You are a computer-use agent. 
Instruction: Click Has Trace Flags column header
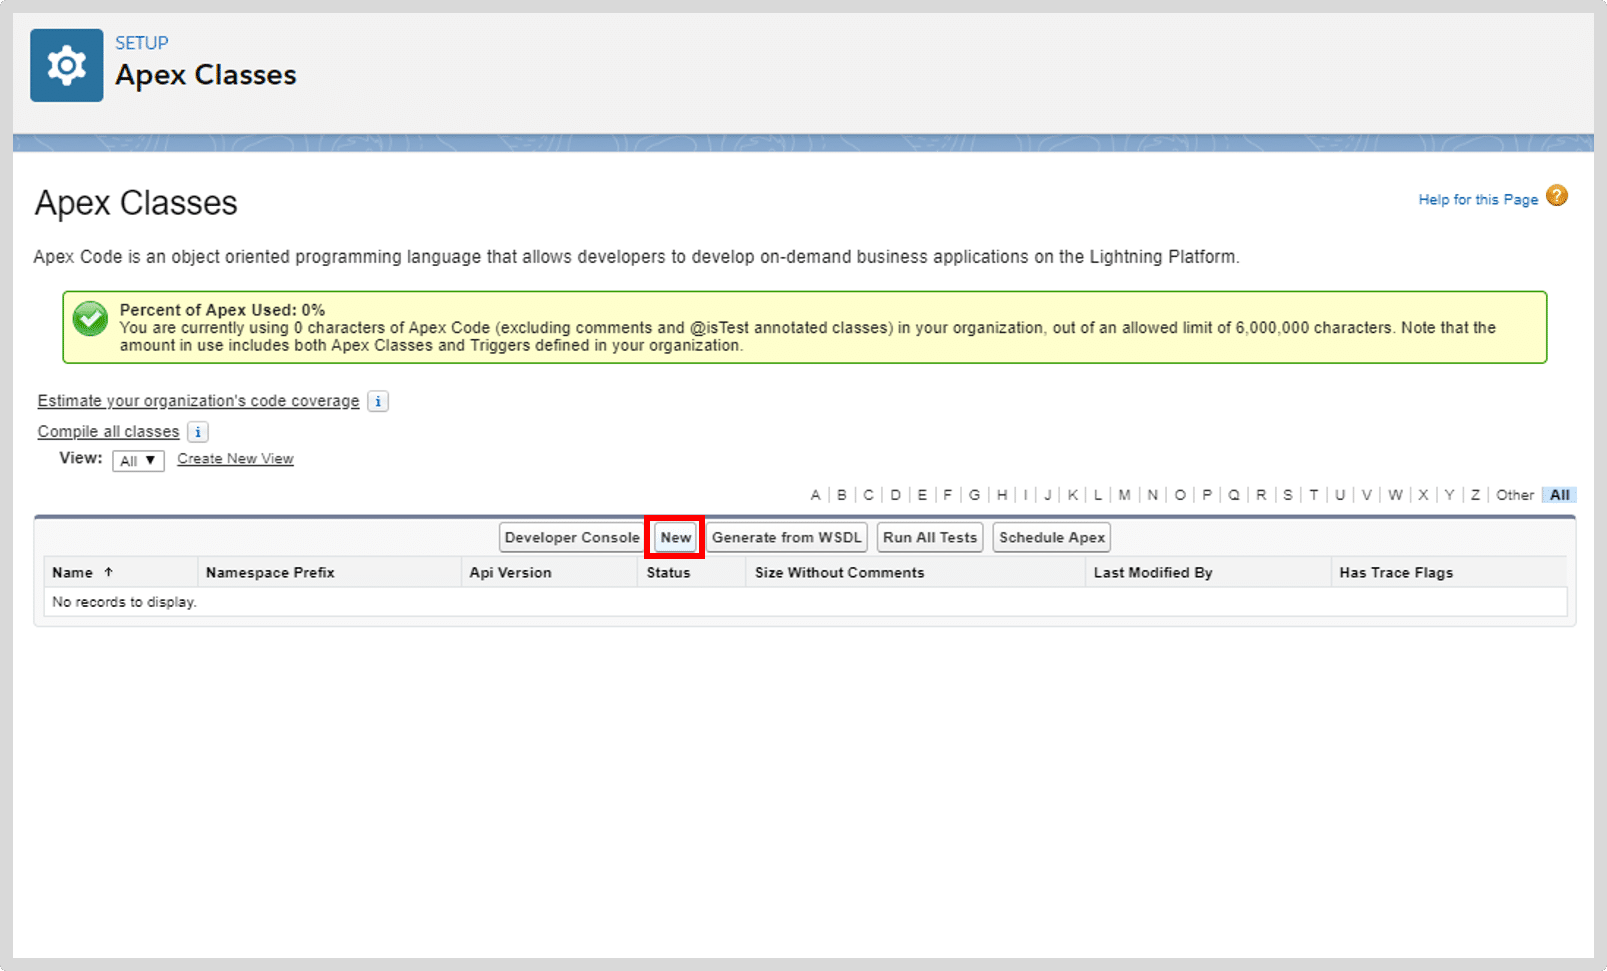pyautogui.click(x=1396, y=572)
